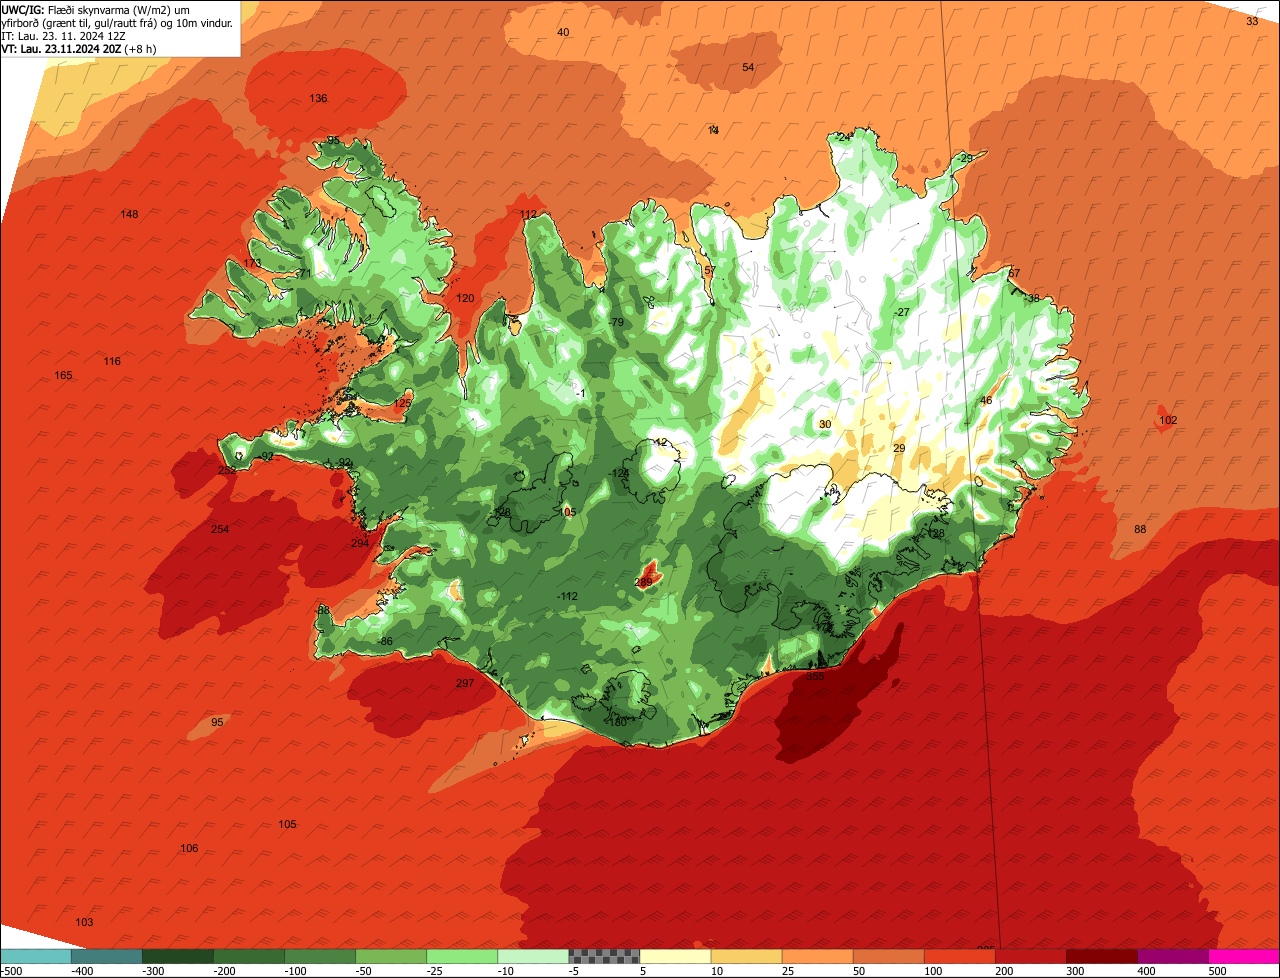Select the yellow-orange 10 to 25 legend swatch
1280x978 pixels.
[746, 956]
